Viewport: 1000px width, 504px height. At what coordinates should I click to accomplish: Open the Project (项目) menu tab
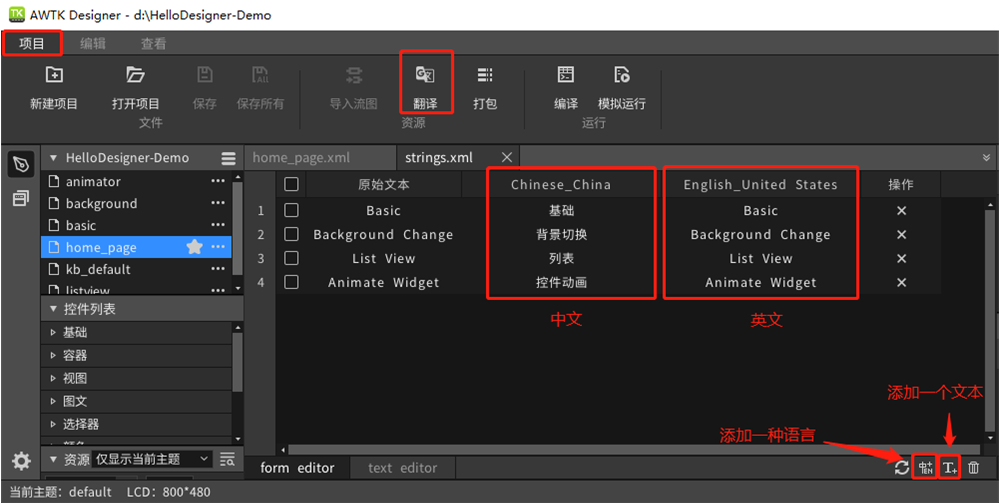pyautogui.click(x=32, y=43)
